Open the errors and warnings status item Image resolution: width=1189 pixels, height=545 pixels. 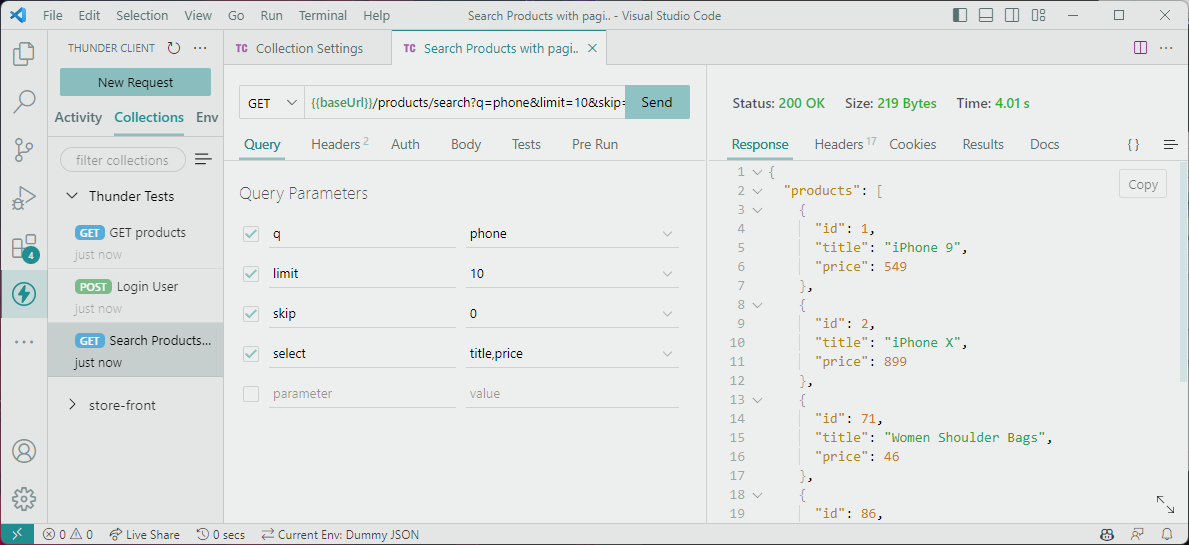coord(68,534)
